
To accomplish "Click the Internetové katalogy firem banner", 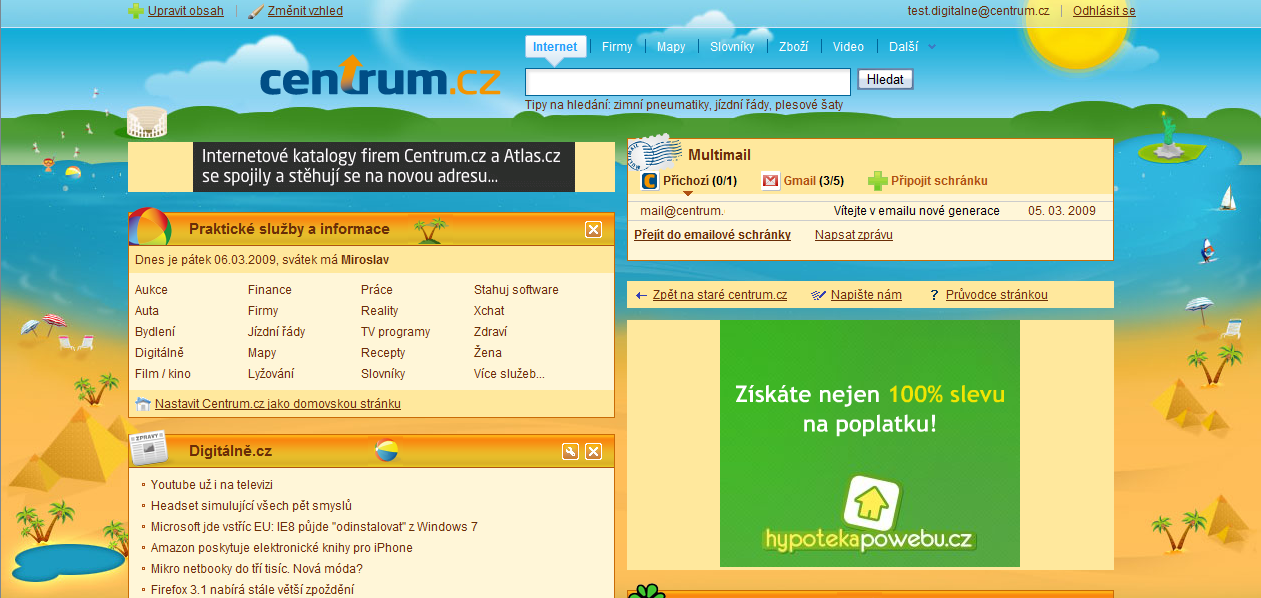I will click(384, 167).
